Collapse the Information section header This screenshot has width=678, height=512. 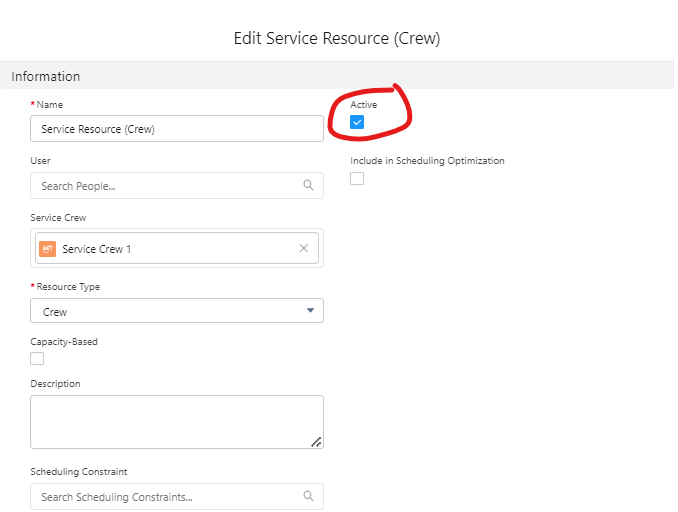point(46,76)
